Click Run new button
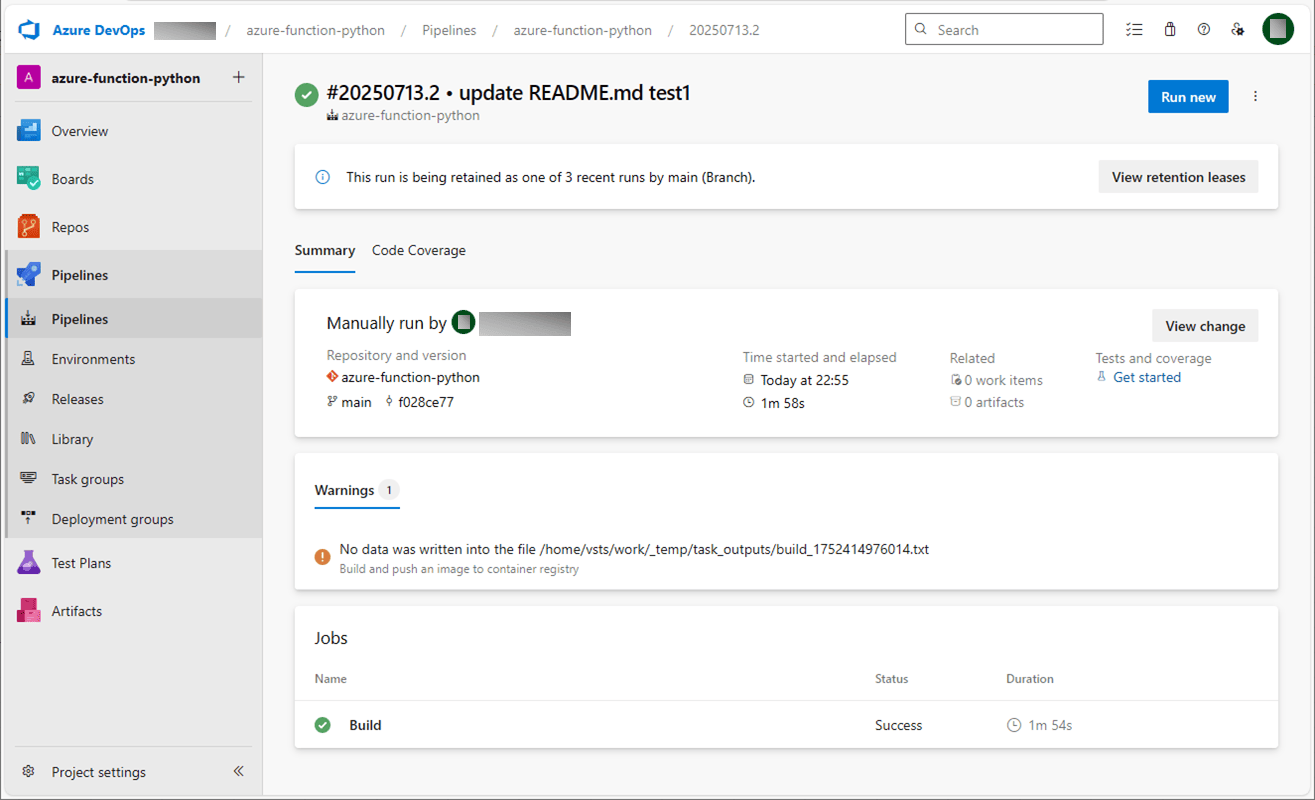This screenshot has width=1315, height=800. (x=1188, y=97)
